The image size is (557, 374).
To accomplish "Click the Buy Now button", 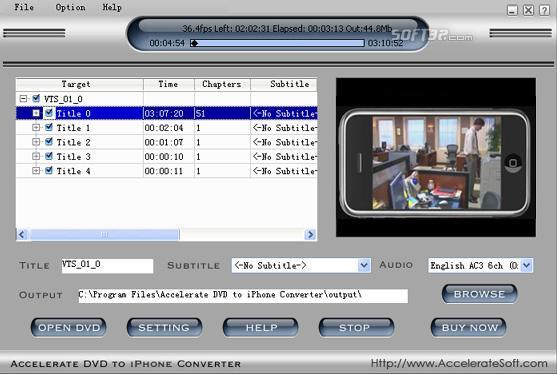I will click(469, 327).
